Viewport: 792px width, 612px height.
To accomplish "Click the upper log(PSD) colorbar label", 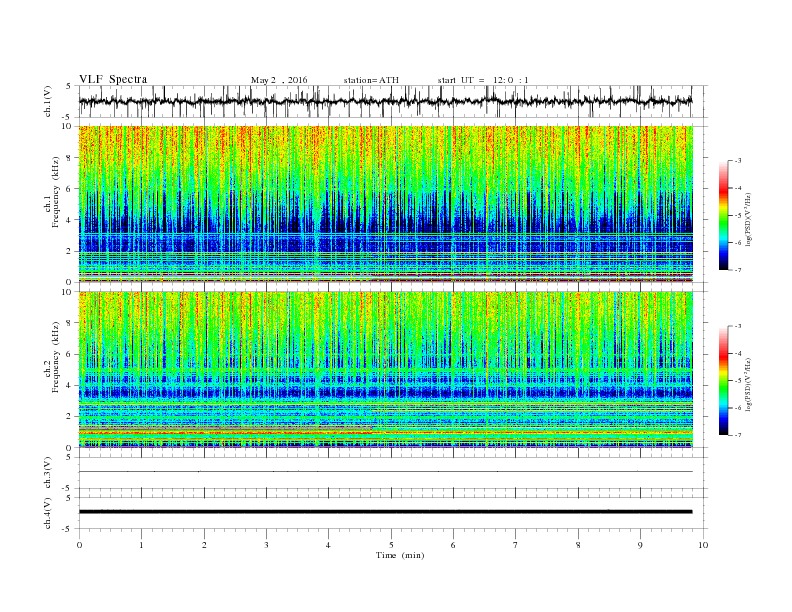I will (x=748, y=220).
